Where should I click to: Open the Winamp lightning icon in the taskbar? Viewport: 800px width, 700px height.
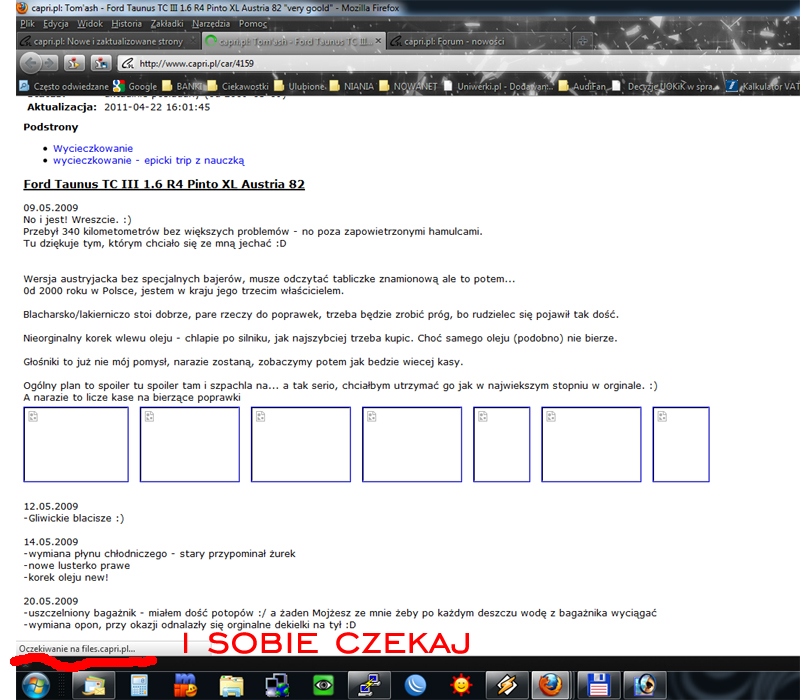pos(507,685)
